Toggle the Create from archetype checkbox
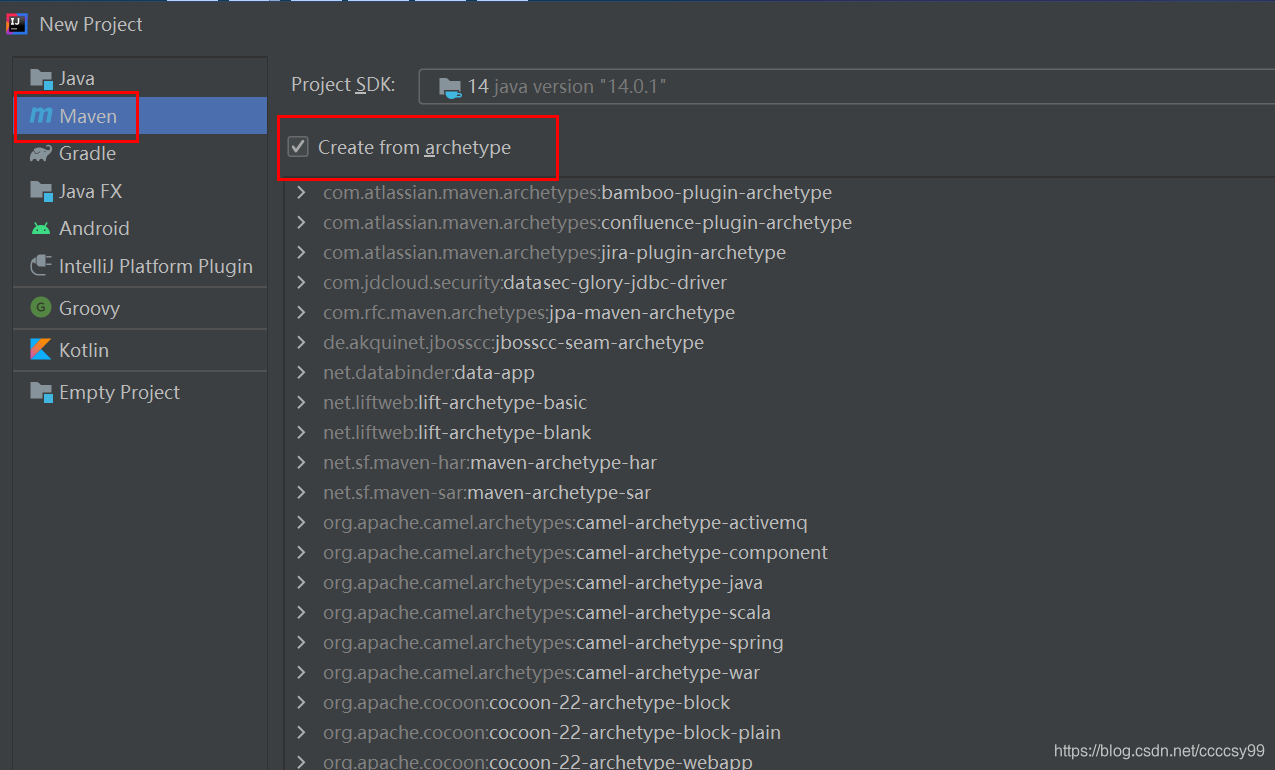The image size is (1275, 770). 298,147
